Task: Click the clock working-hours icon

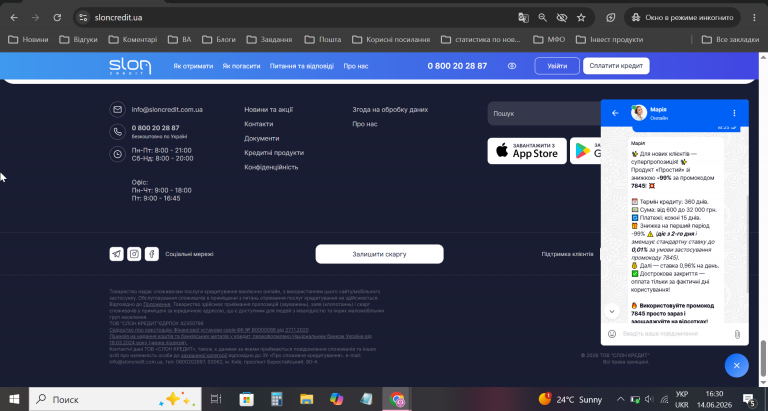Action: point(117,154)
